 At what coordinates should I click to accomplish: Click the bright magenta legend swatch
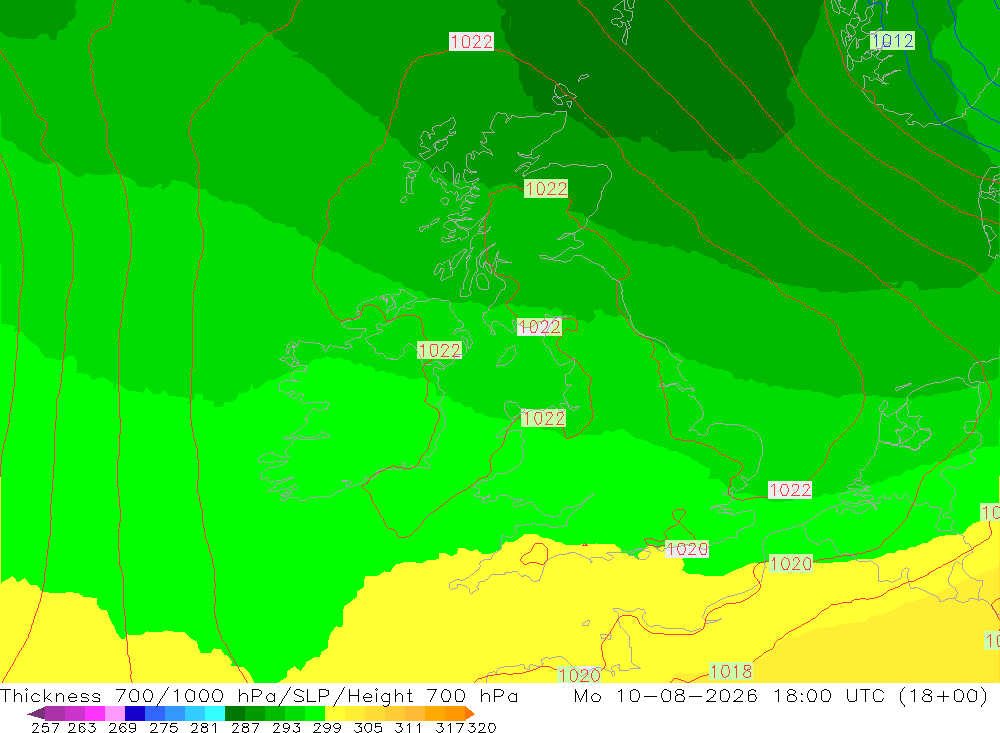95,713
